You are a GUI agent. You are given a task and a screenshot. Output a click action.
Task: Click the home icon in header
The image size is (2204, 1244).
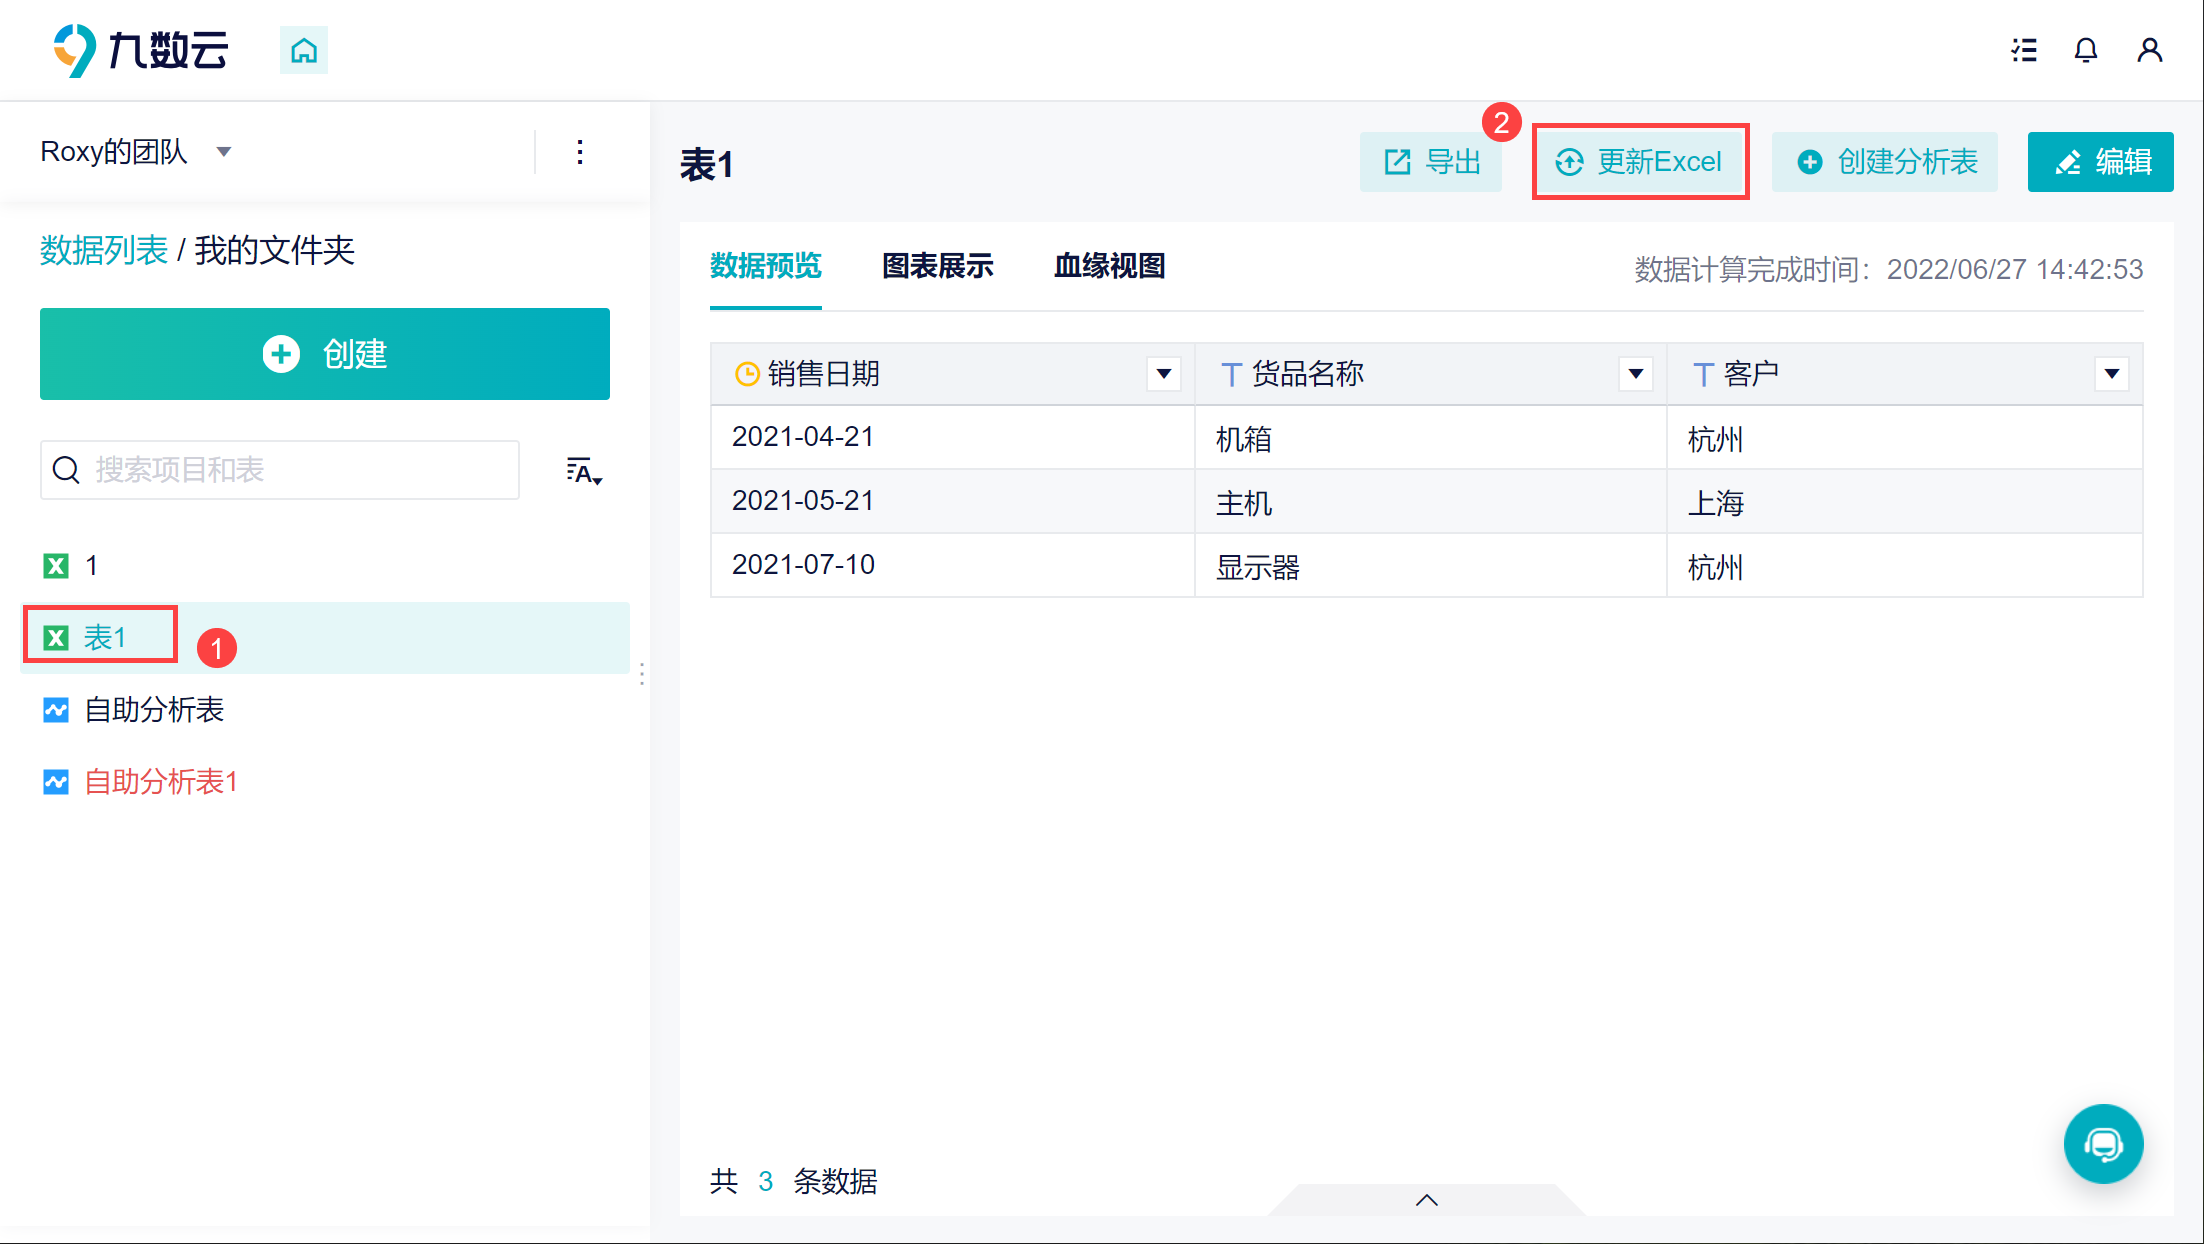(303, 50)
